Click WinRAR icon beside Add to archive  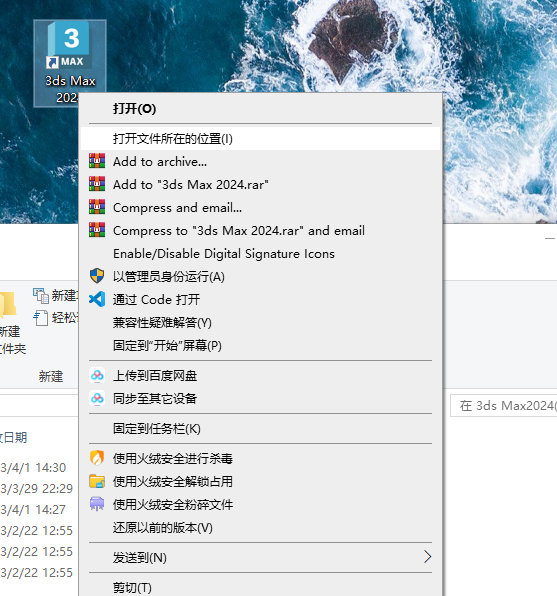(97, 161)
